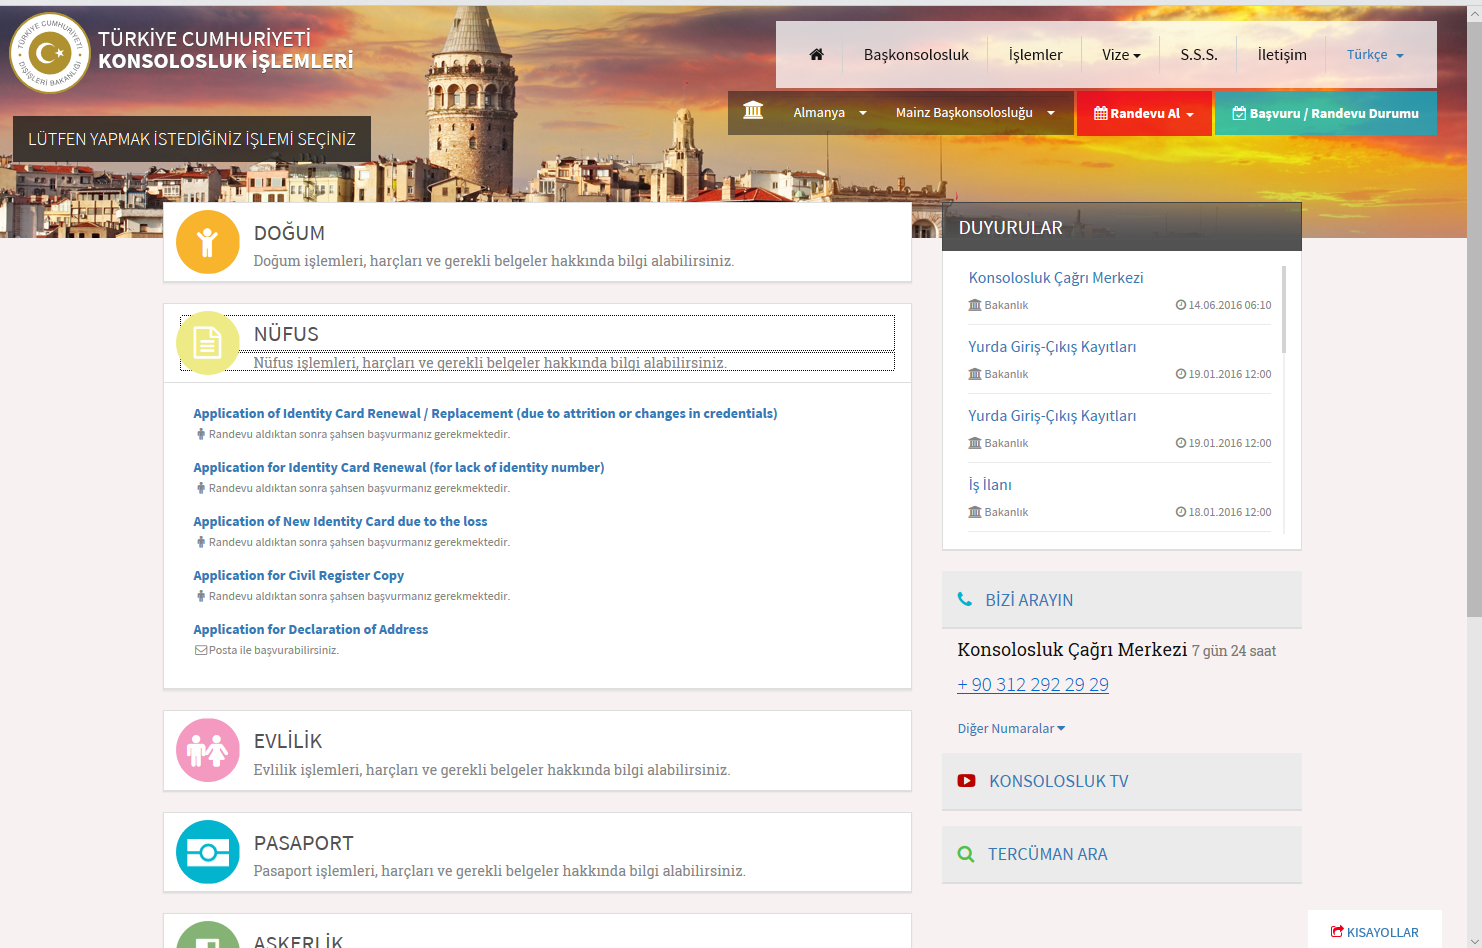This screenshot has width=1482, height=948.
Task: Click the calendar-check icon on Başvuru / Randevu Durumu
Action: 1239,113
